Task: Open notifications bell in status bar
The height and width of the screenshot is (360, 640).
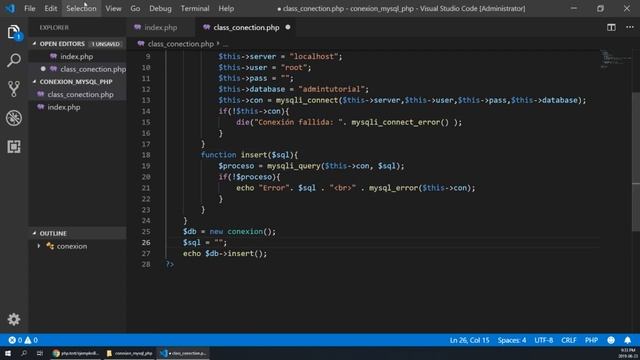Action: (x=627, y=340)
